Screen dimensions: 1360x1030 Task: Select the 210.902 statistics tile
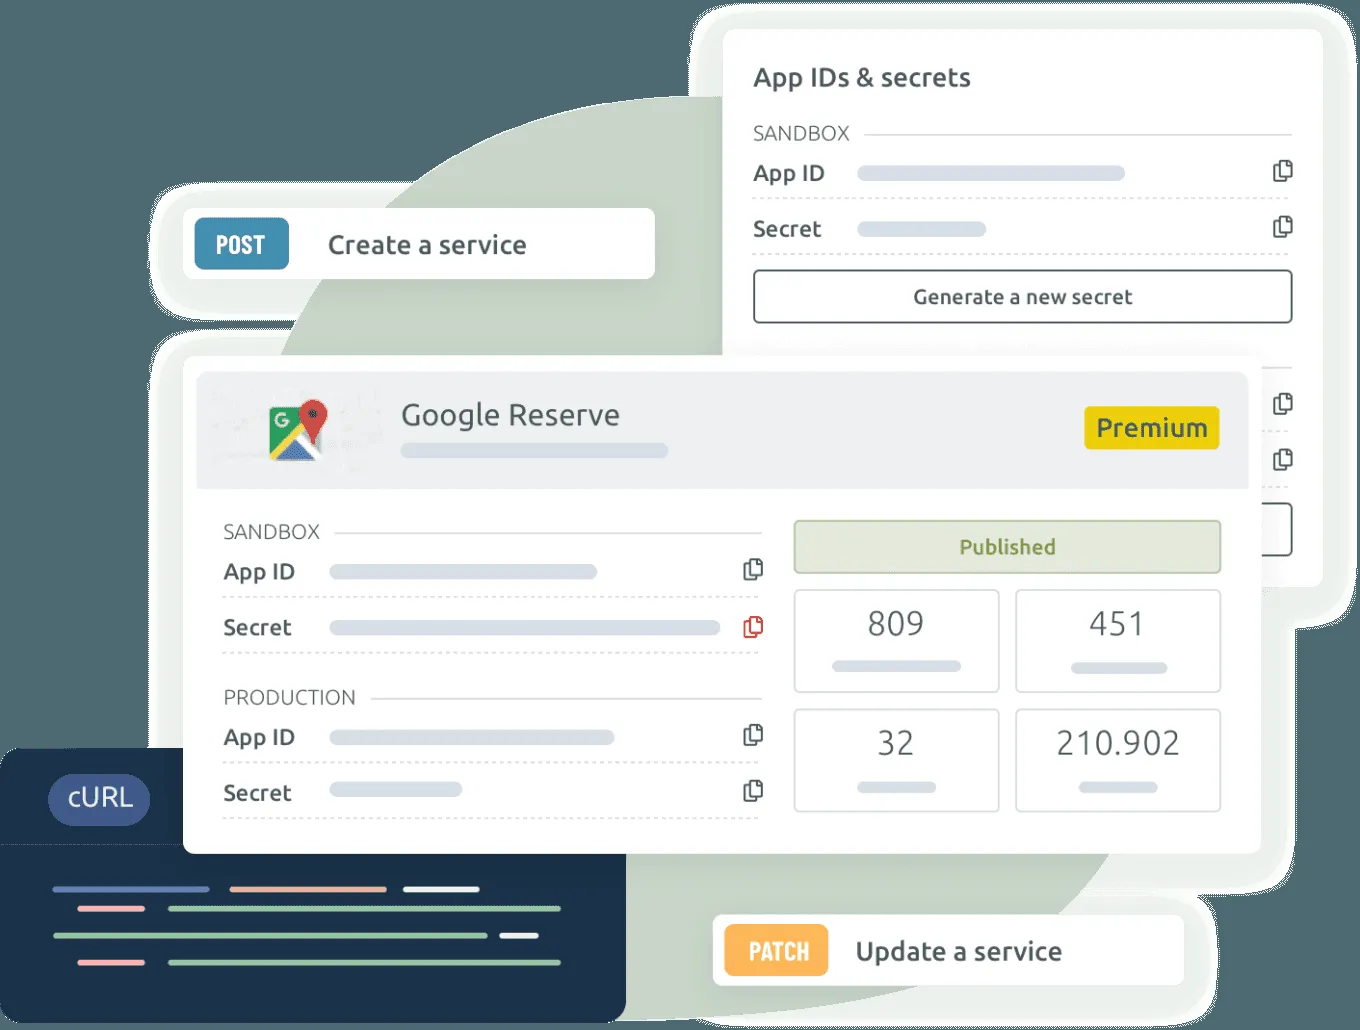(1117, 760)
